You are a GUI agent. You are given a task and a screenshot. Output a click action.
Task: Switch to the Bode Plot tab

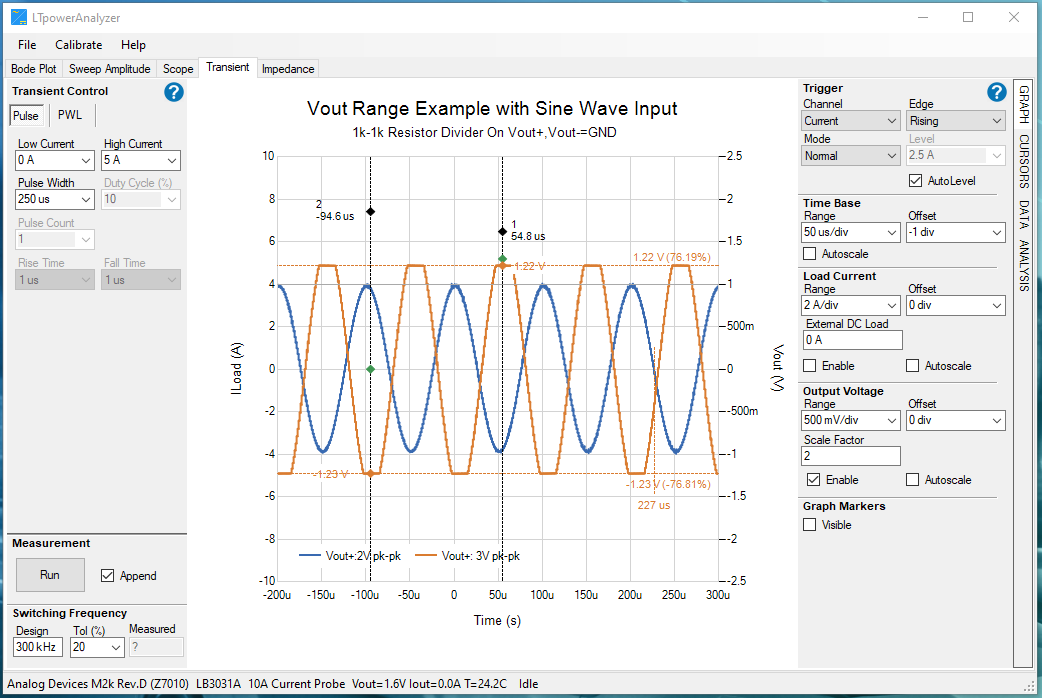point(34,69)
